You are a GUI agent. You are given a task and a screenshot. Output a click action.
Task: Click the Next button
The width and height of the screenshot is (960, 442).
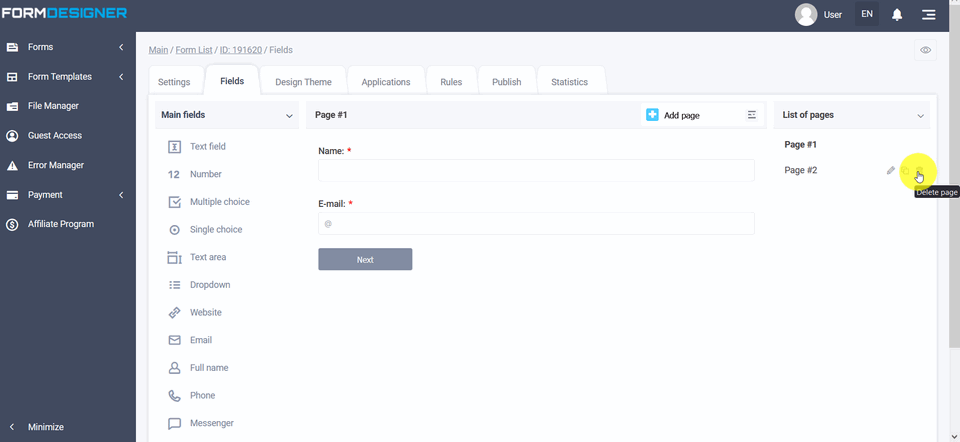(x=365, y=260)
